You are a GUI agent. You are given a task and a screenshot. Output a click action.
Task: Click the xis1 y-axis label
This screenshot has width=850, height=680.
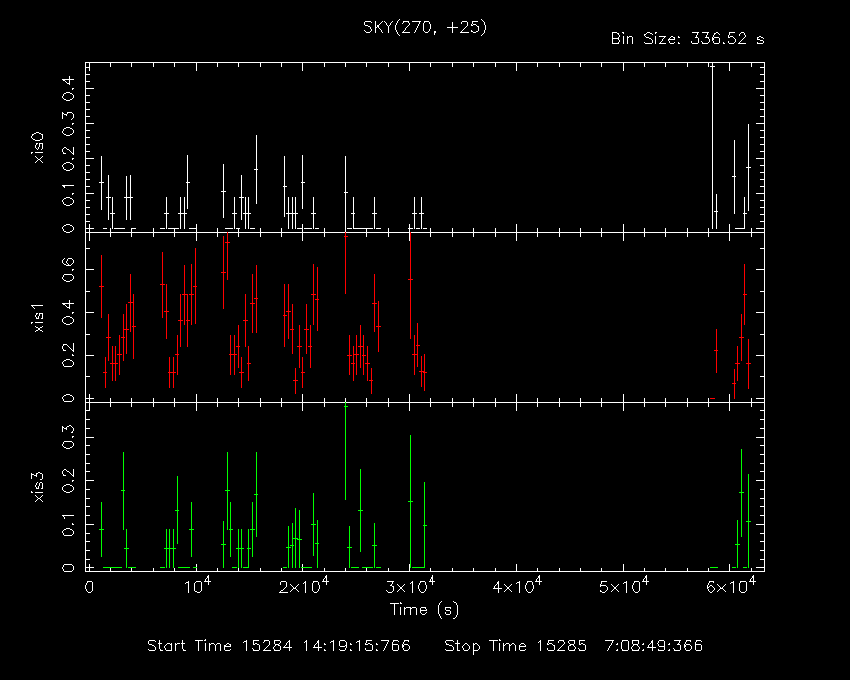click(x=38, y=317)
